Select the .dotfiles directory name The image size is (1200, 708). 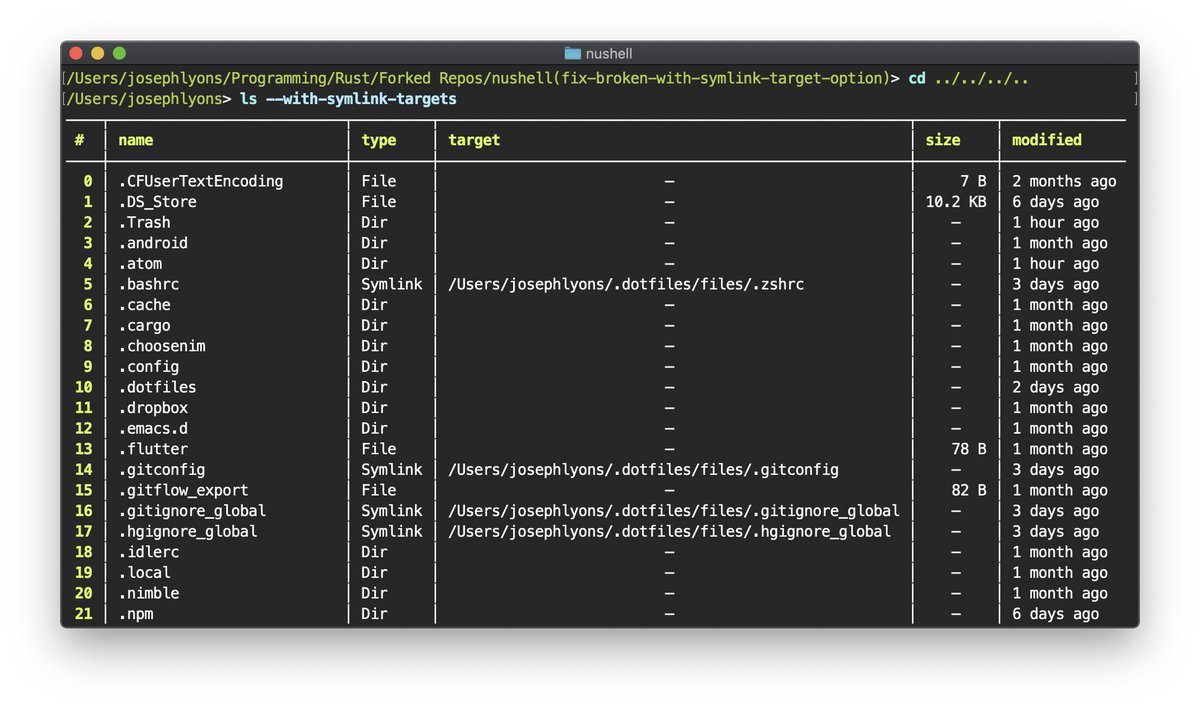tap(157, 387)
